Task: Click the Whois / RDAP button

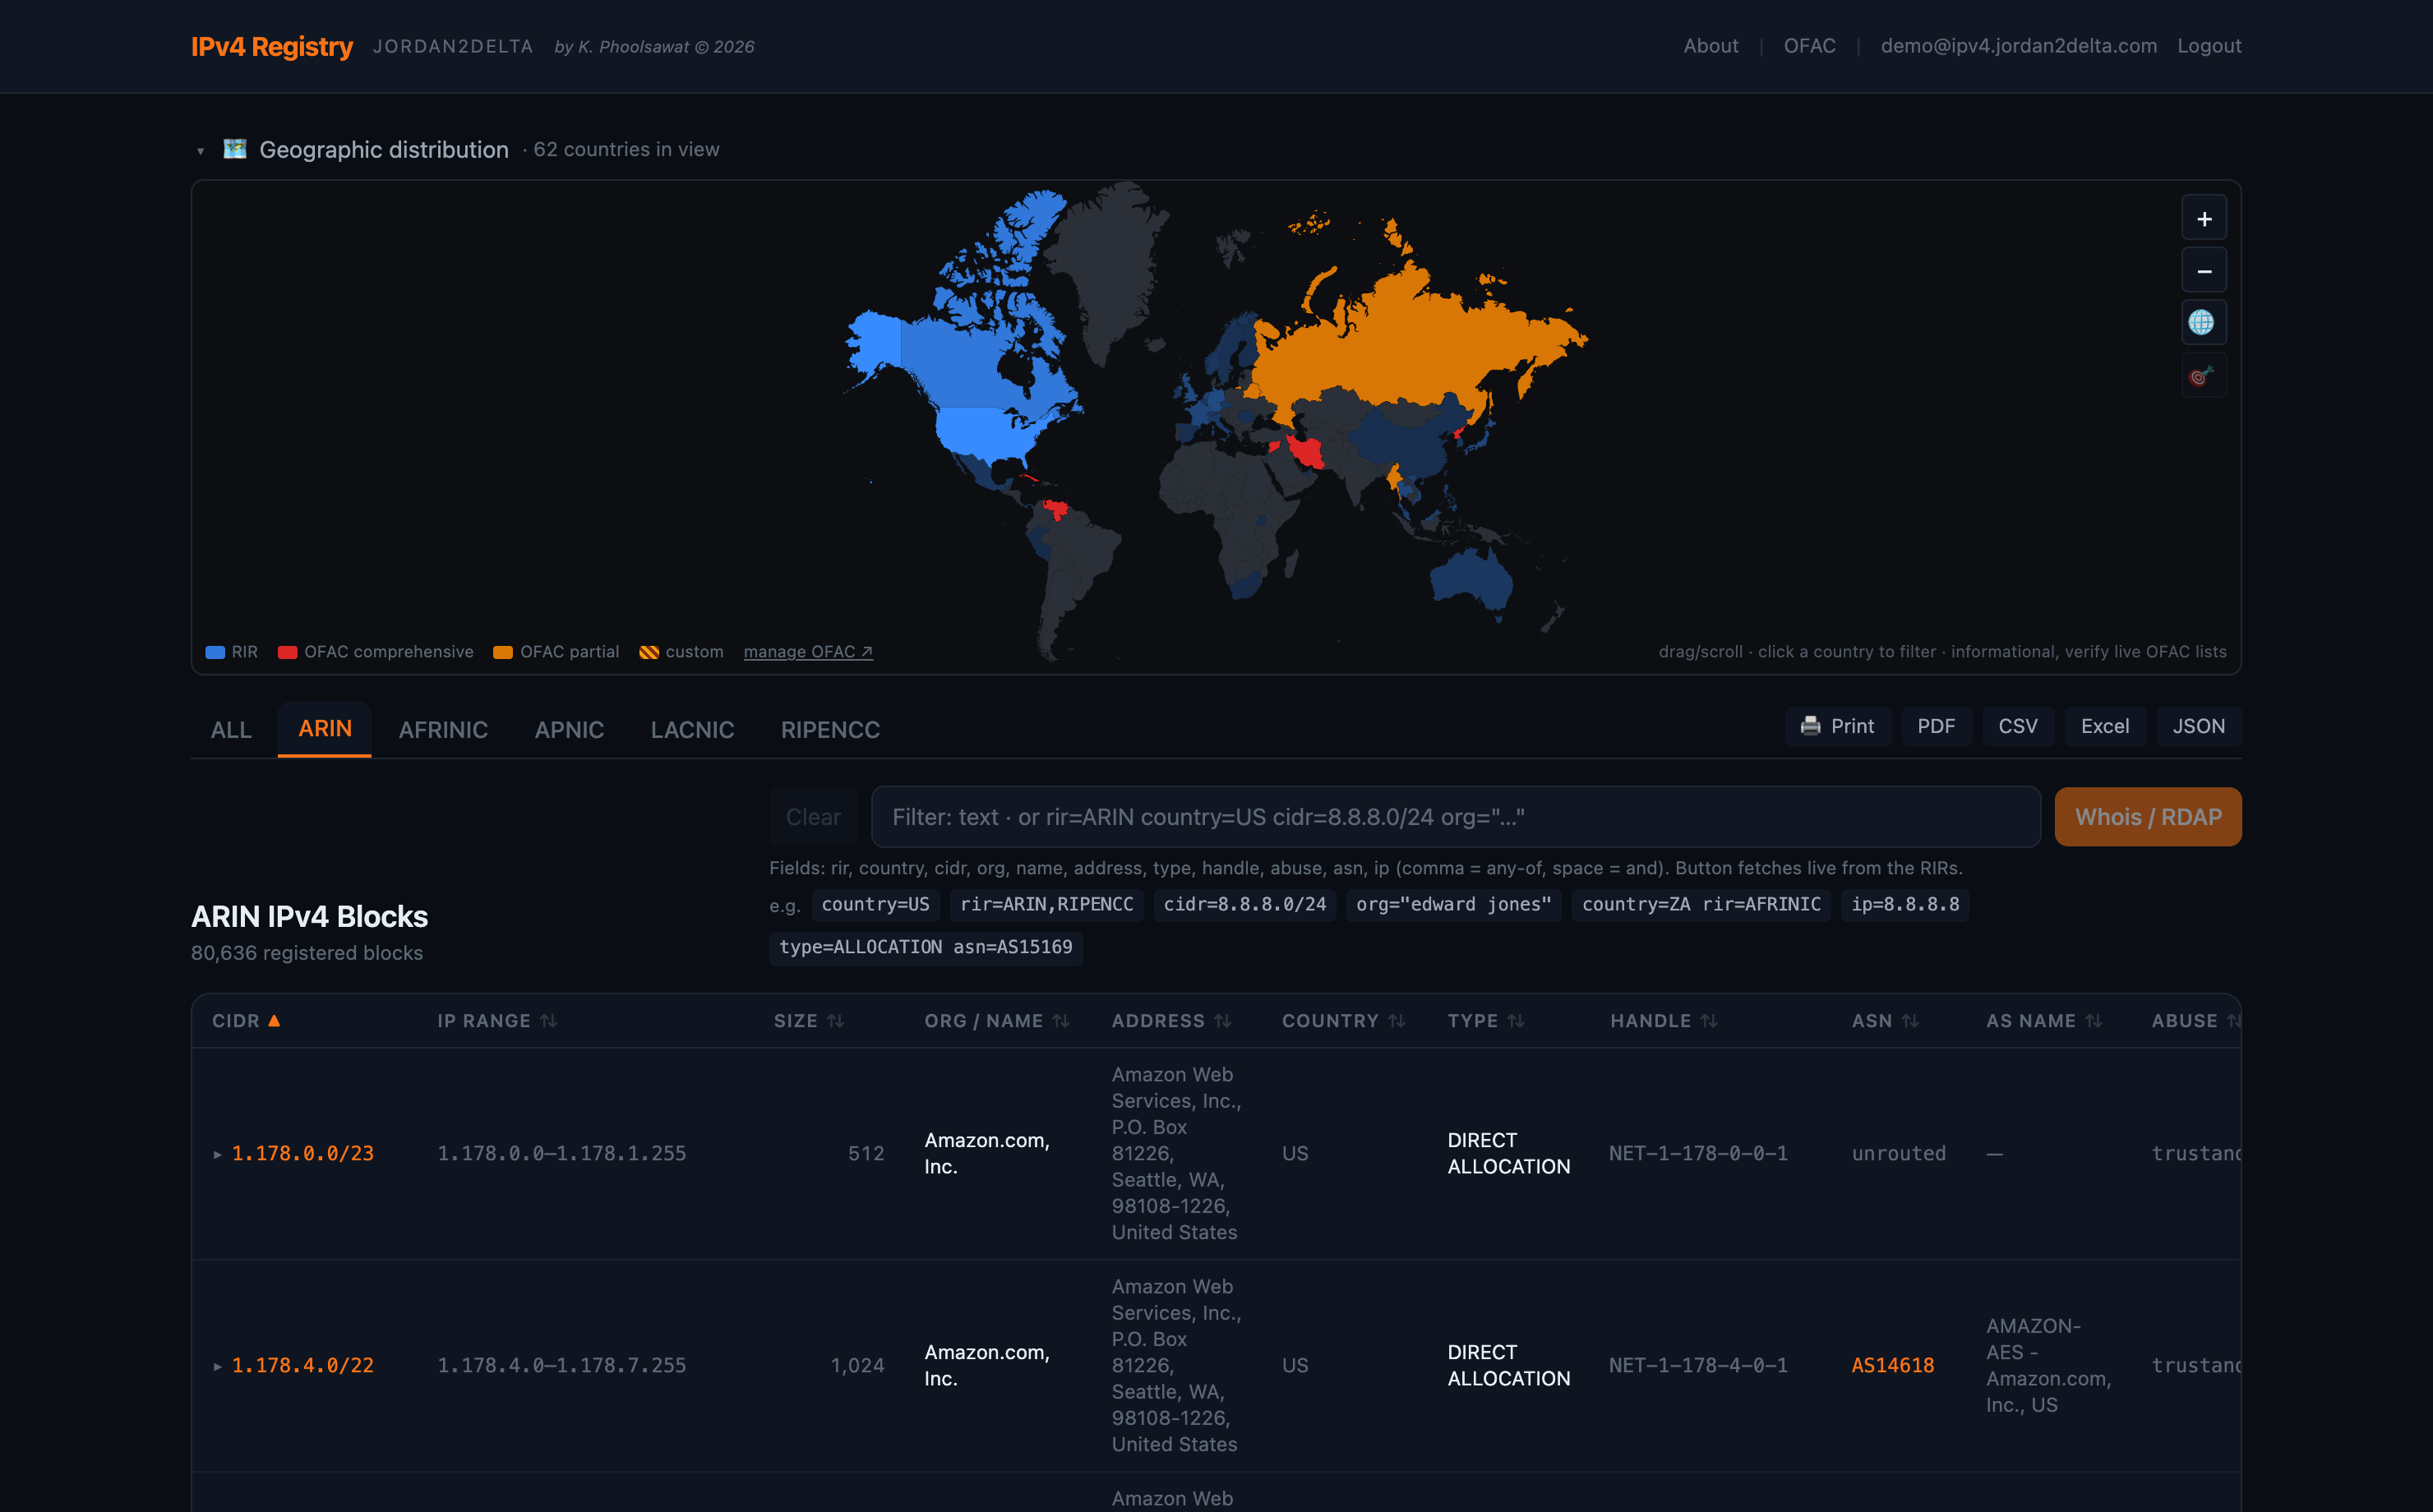Action: click(x=2148, y=817)
